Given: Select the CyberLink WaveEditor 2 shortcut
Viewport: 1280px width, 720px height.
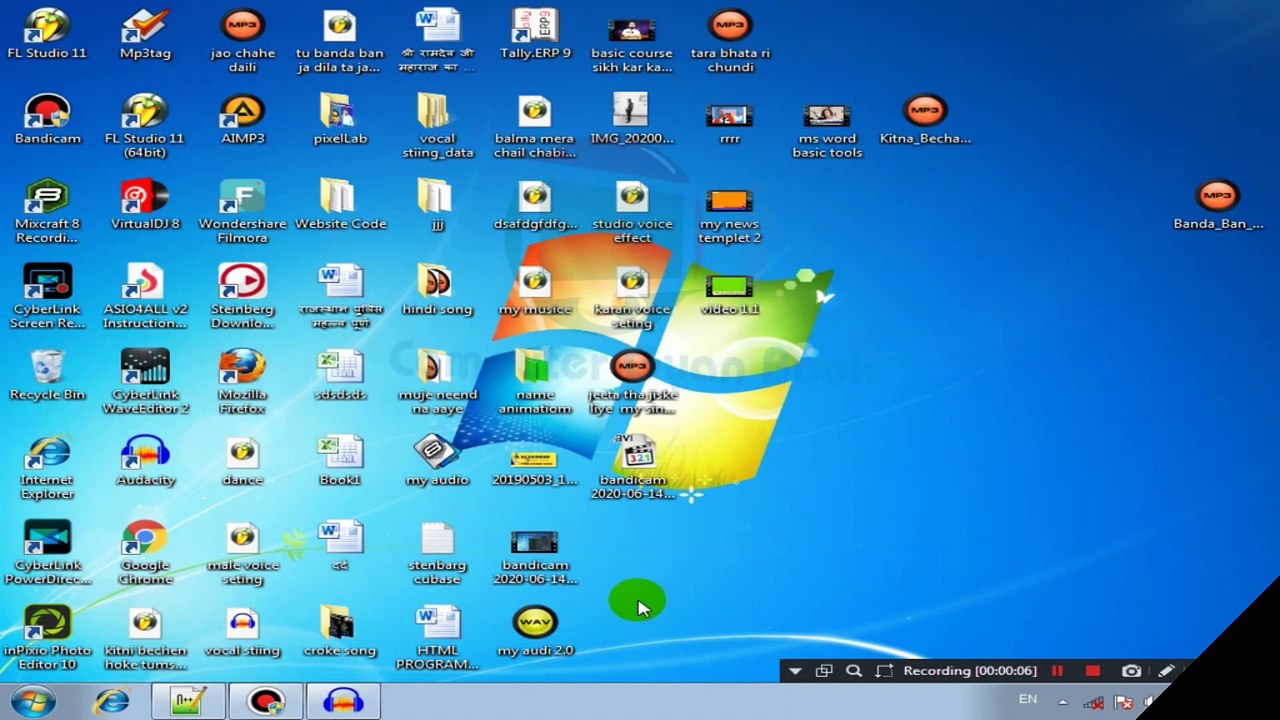Looking at the screenshot, I should point(145,381).
